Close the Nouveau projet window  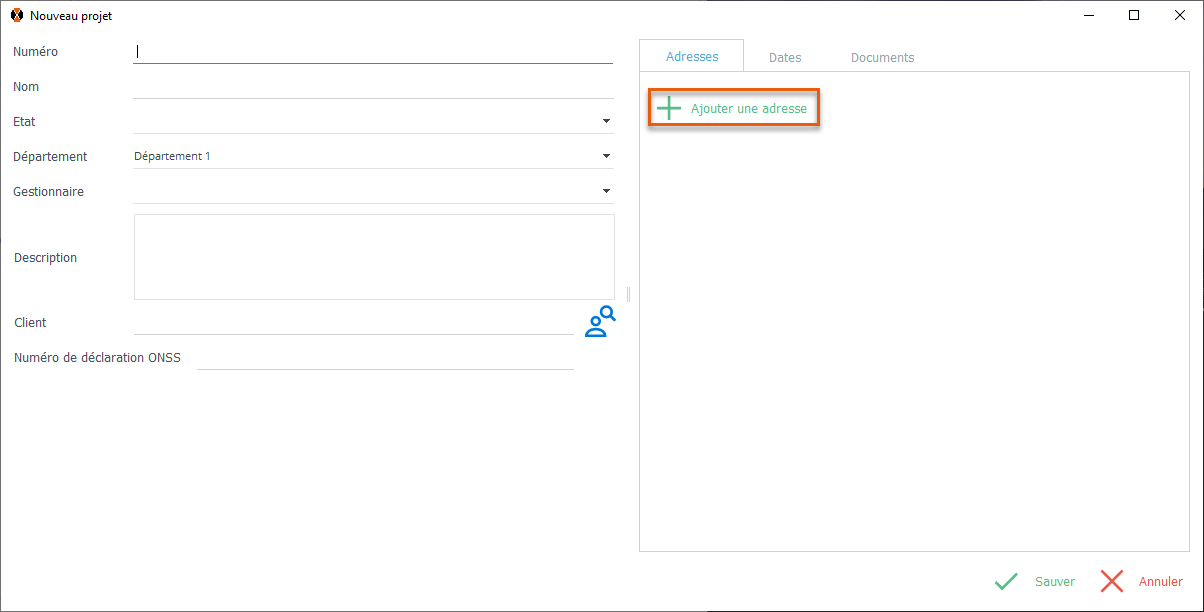tap(1180, 15)
